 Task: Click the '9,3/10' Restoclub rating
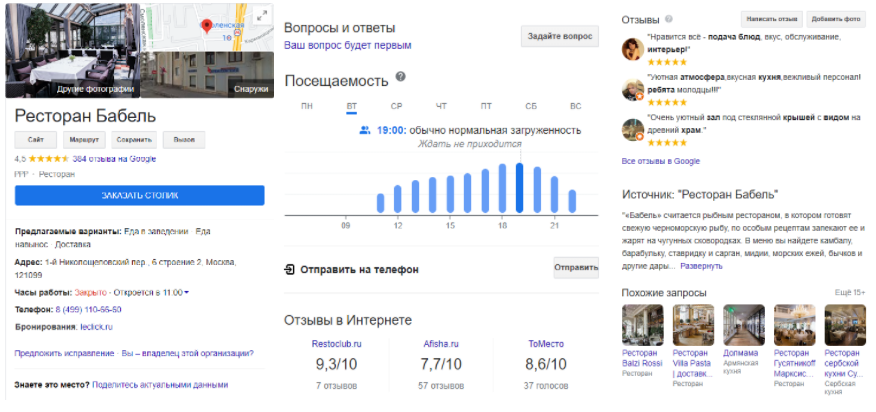(336, 364)
